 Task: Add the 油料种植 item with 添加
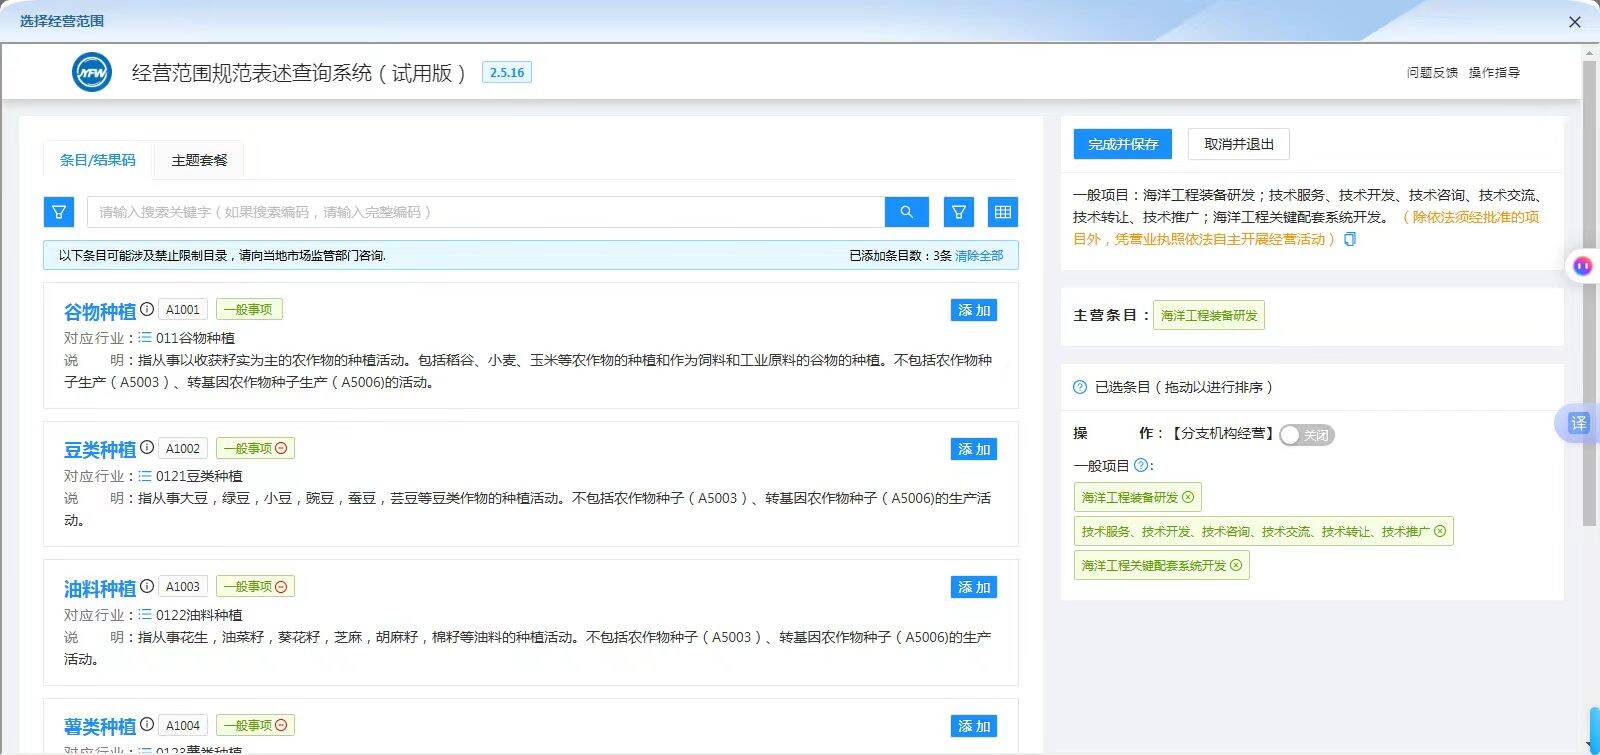(x=974, y=587)
